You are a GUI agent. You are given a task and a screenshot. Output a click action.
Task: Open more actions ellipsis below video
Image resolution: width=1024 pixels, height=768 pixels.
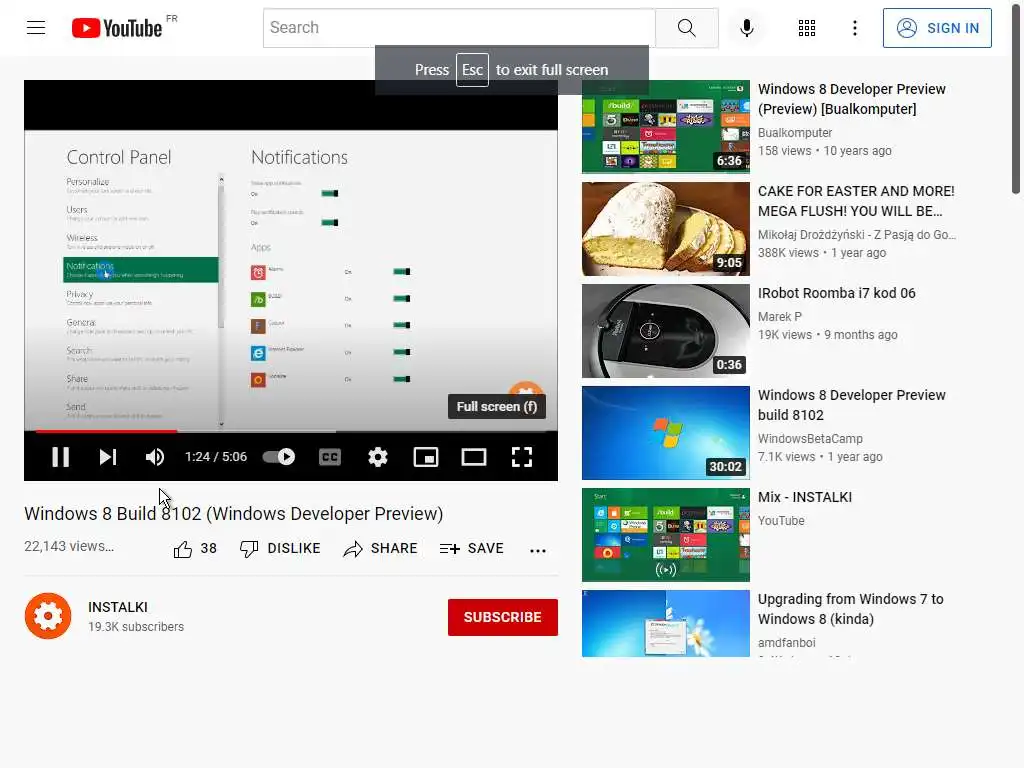(537, 551)
